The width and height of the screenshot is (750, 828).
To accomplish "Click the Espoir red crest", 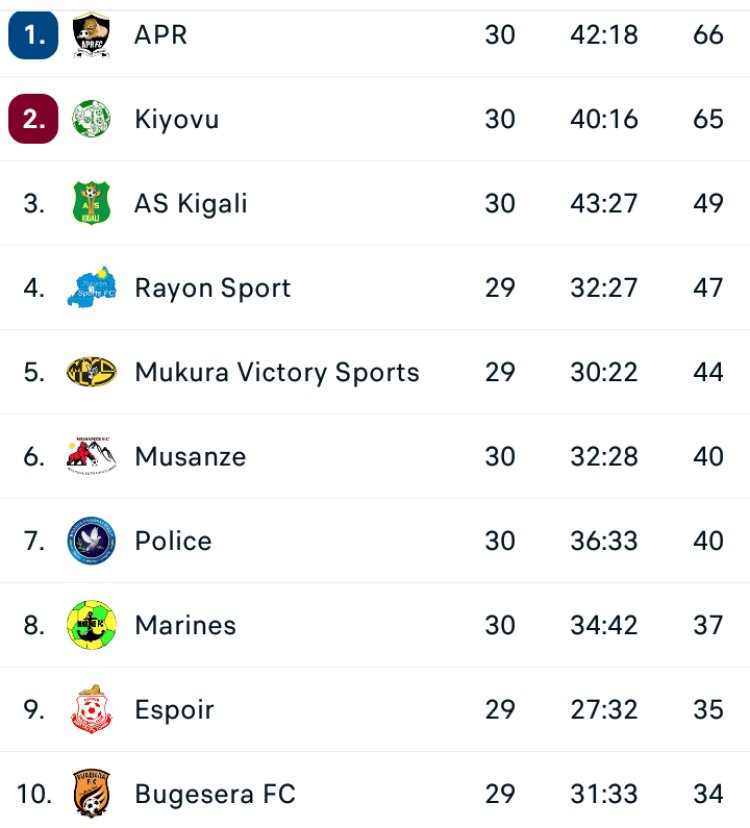I will (x=92, y=709).
